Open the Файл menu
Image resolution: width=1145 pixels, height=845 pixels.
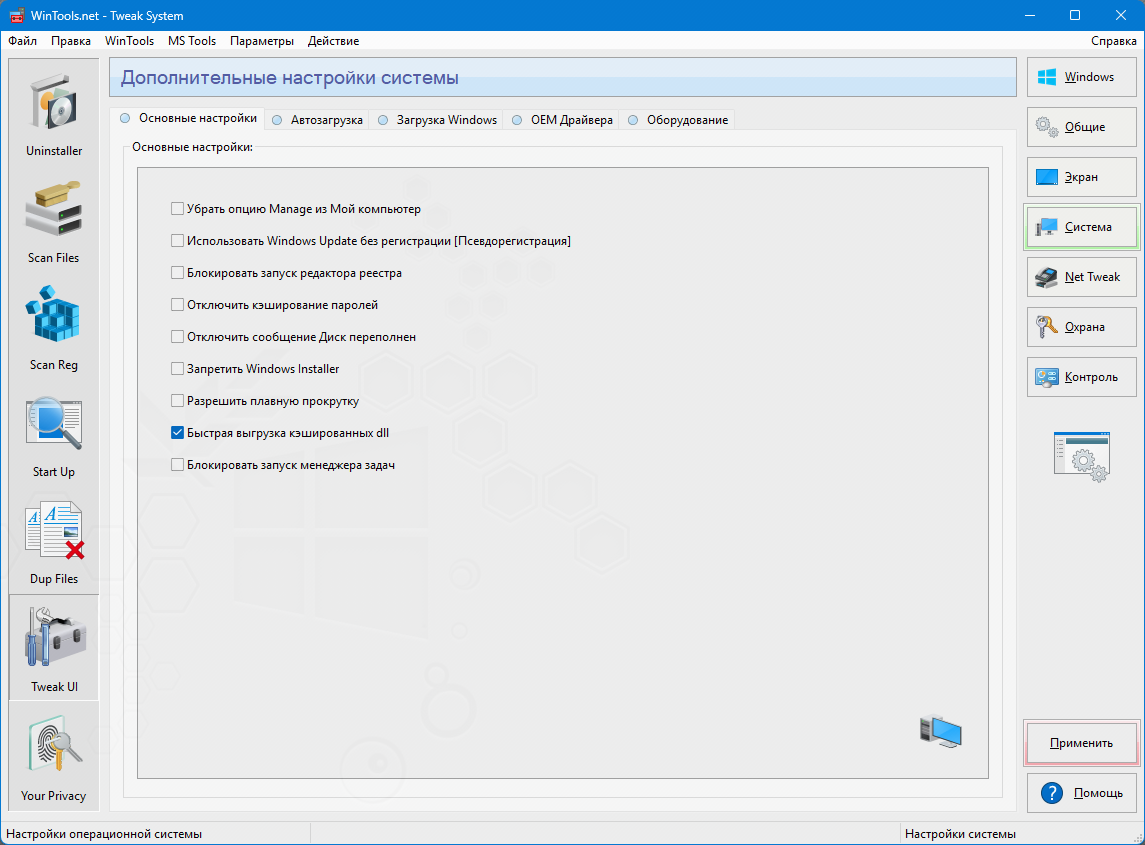[23, 41]
